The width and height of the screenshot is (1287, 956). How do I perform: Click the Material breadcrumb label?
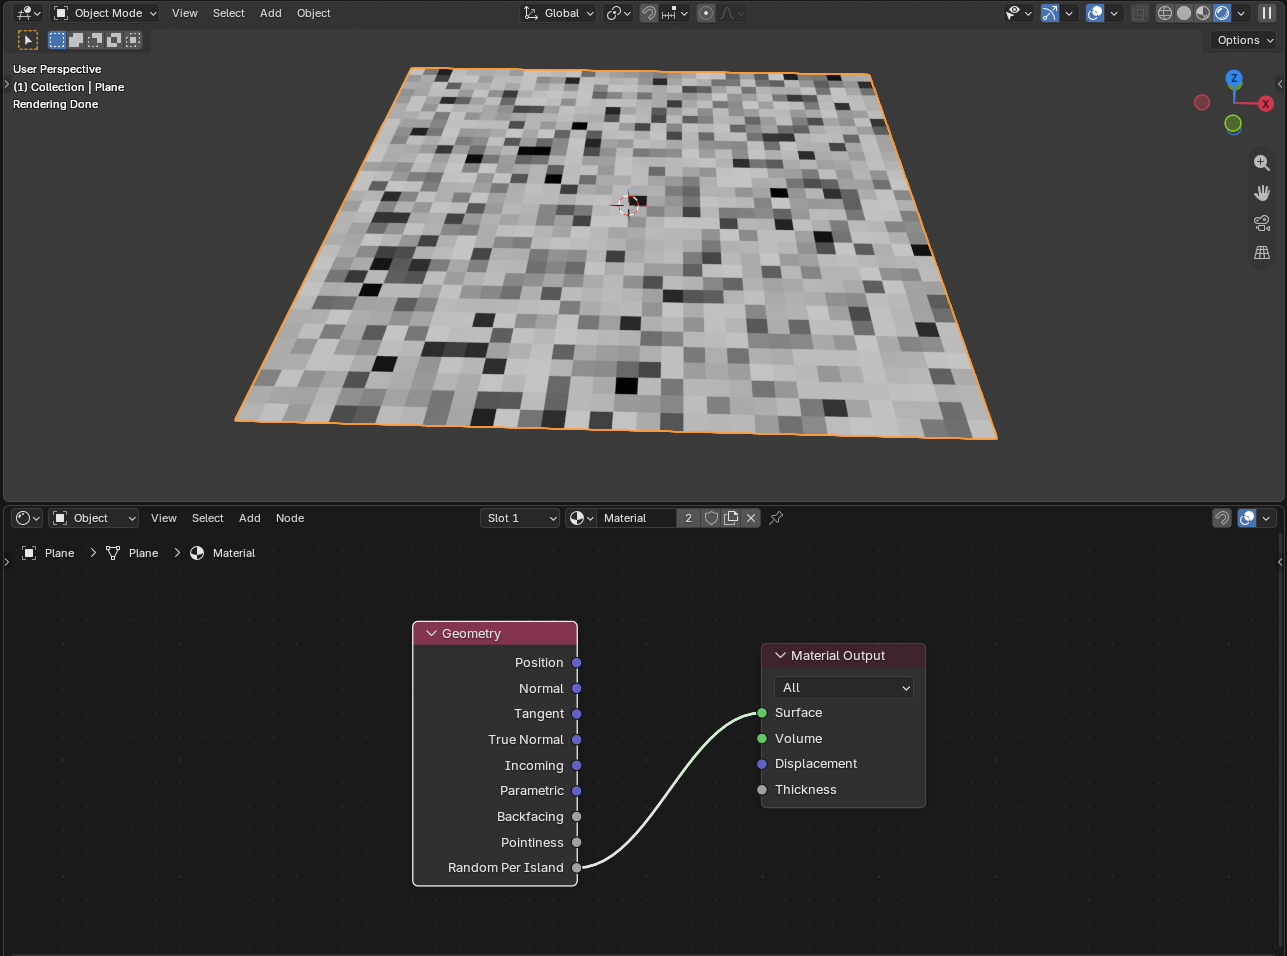pyautogui.click(x=234, y=553)
